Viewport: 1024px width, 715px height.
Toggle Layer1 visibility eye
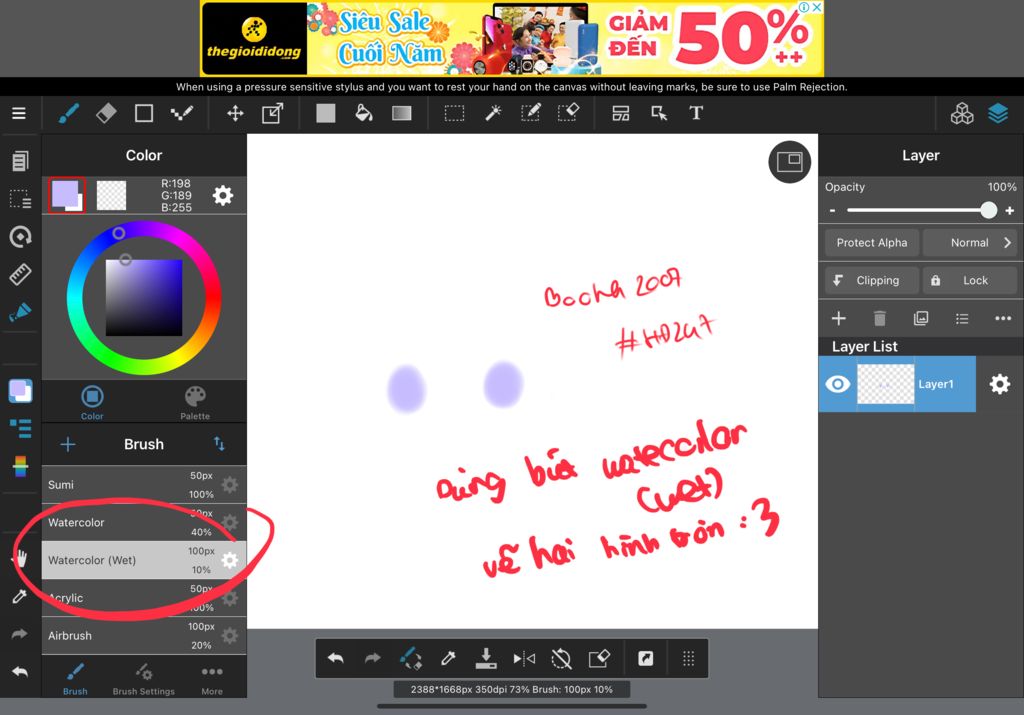point(837,384)
